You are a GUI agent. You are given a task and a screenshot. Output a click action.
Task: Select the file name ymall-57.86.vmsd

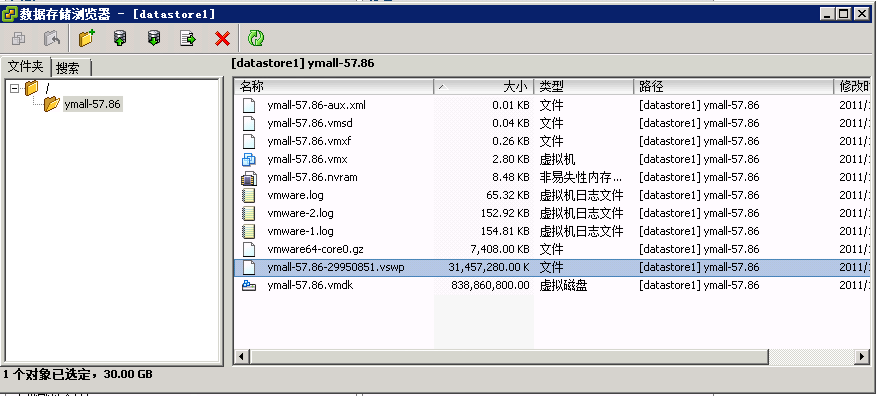click(x=310, y=123)
